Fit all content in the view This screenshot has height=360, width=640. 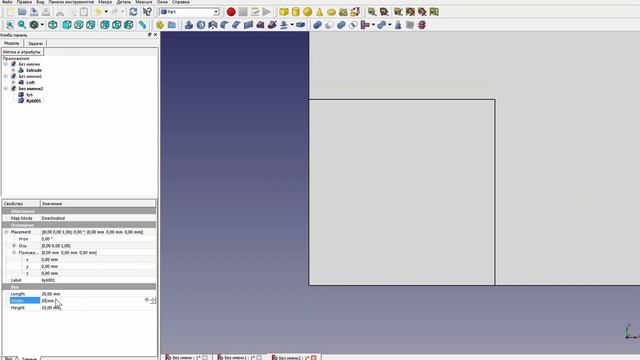coord(10,25)
